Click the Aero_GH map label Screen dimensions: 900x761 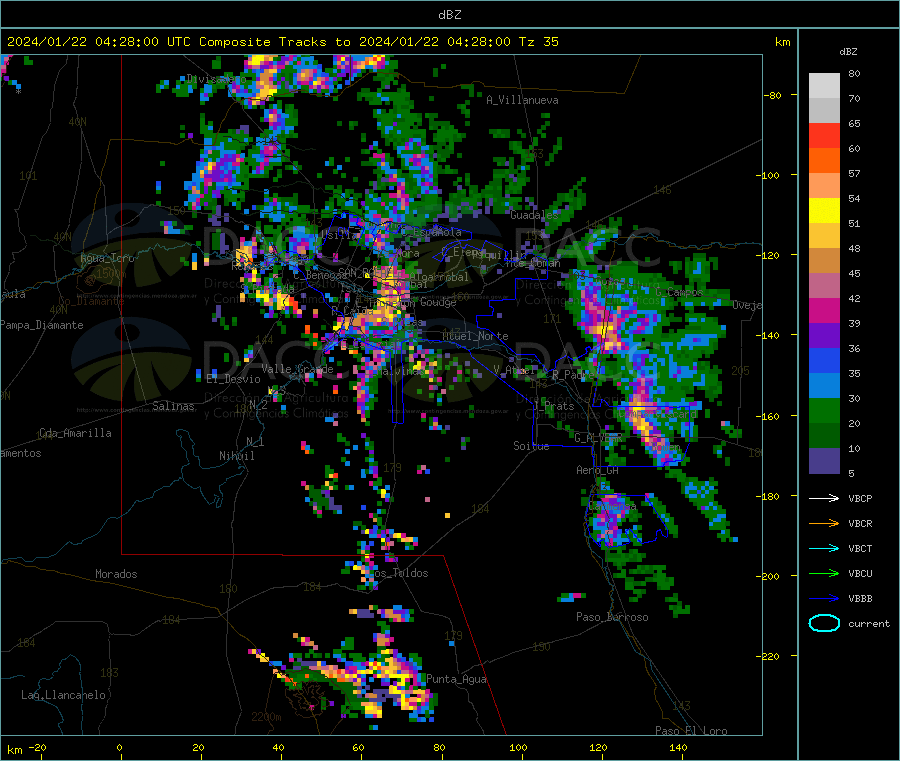click(x=597, y=470)
